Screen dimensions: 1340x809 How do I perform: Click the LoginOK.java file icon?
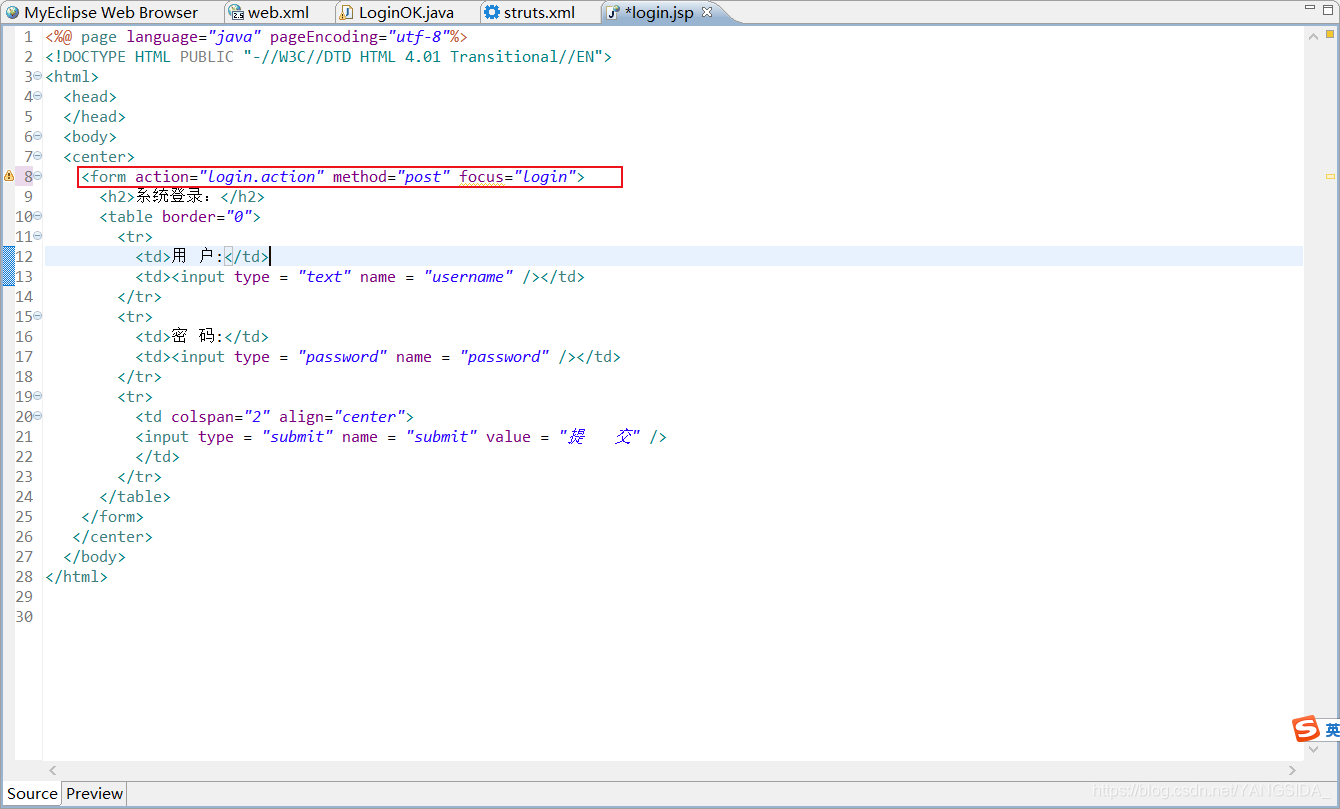pos(346,13)
